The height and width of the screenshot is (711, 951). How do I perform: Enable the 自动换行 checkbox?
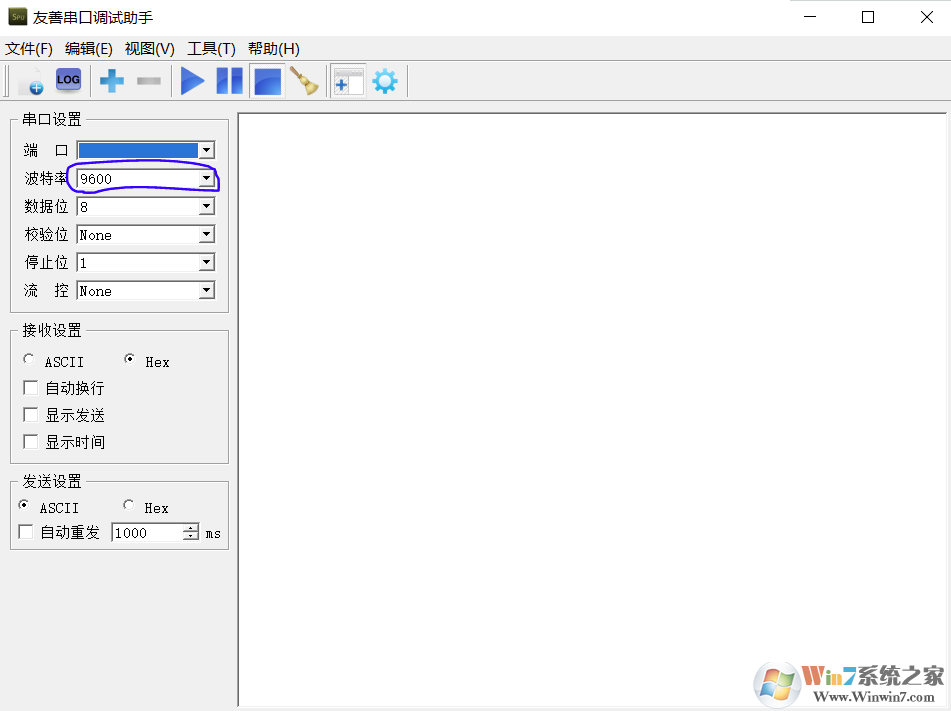(31, 388)
